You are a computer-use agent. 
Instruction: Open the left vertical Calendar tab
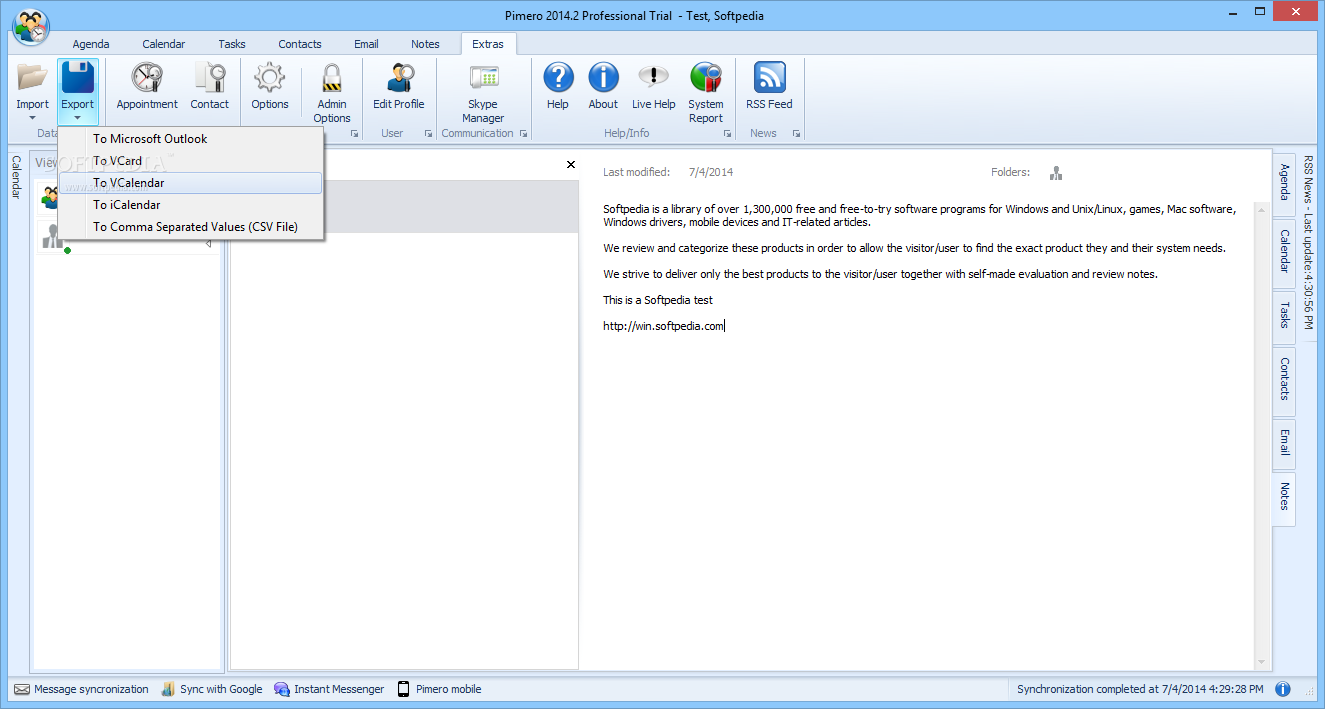15,177
